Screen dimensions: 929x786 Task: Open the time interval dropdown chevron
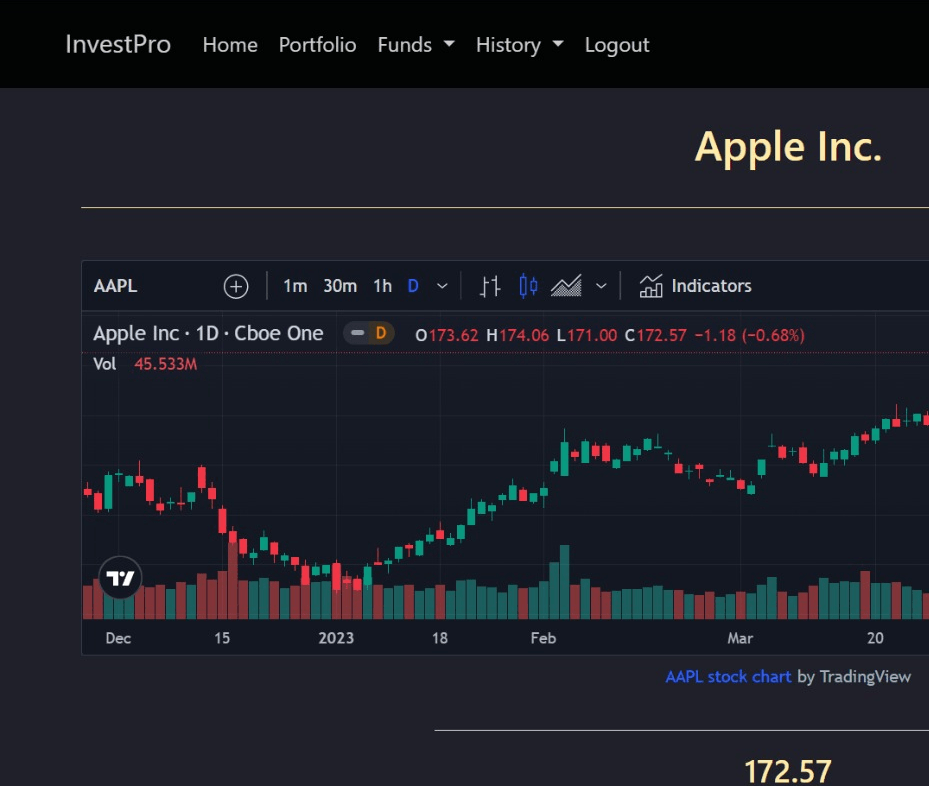[442, 286]
